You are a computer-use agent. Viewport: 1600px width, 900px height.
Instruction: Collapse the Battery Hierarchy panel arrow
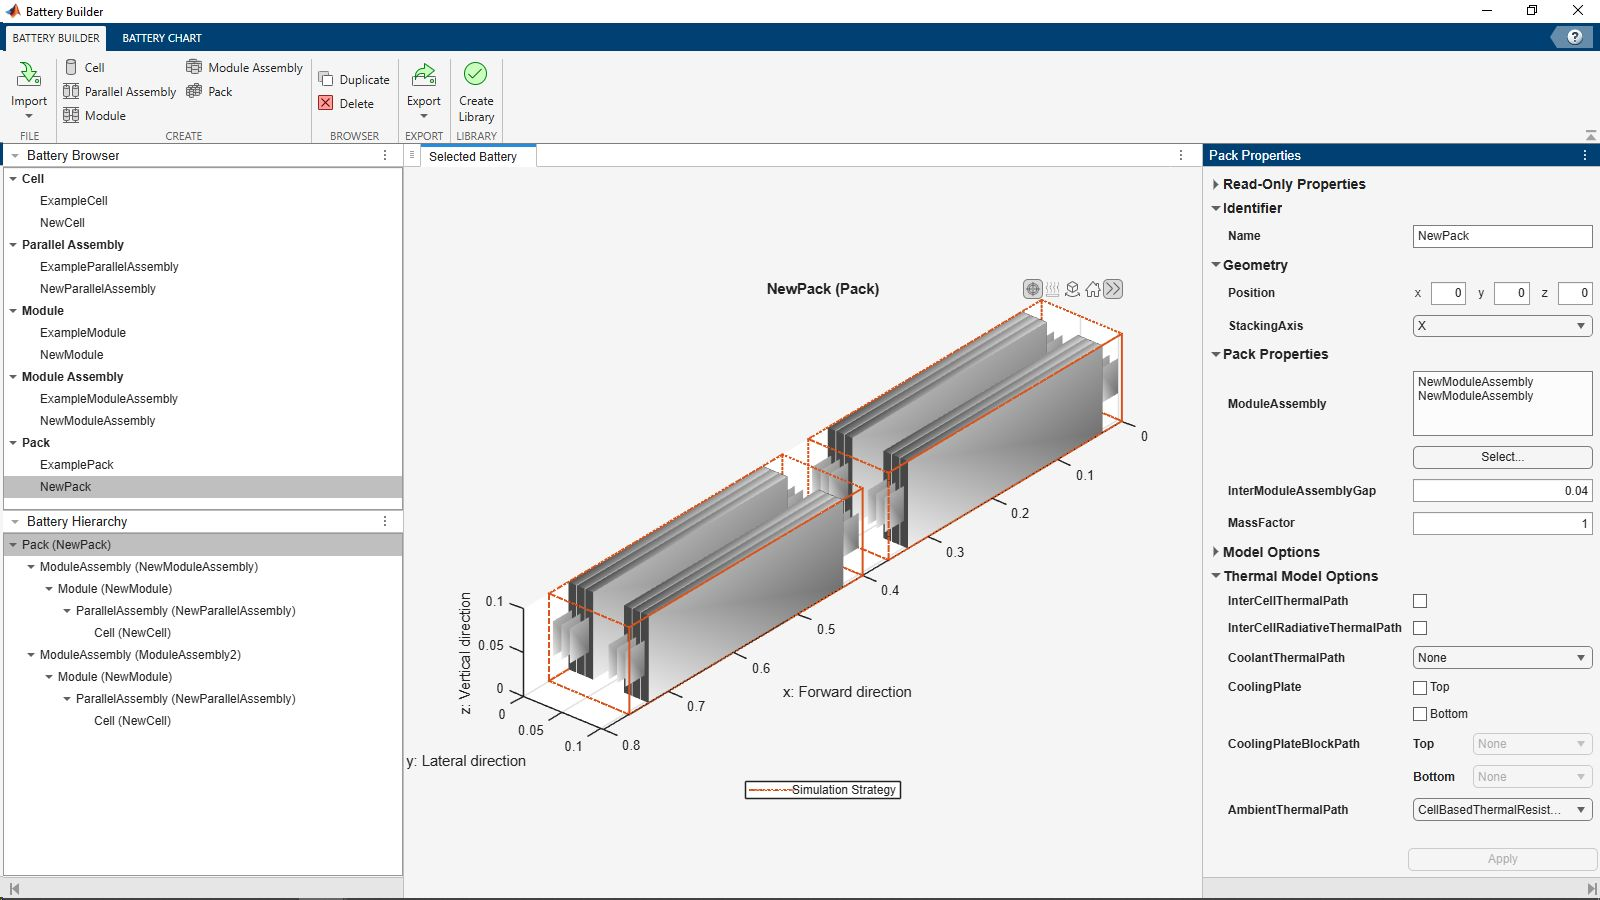pos(15,522)
